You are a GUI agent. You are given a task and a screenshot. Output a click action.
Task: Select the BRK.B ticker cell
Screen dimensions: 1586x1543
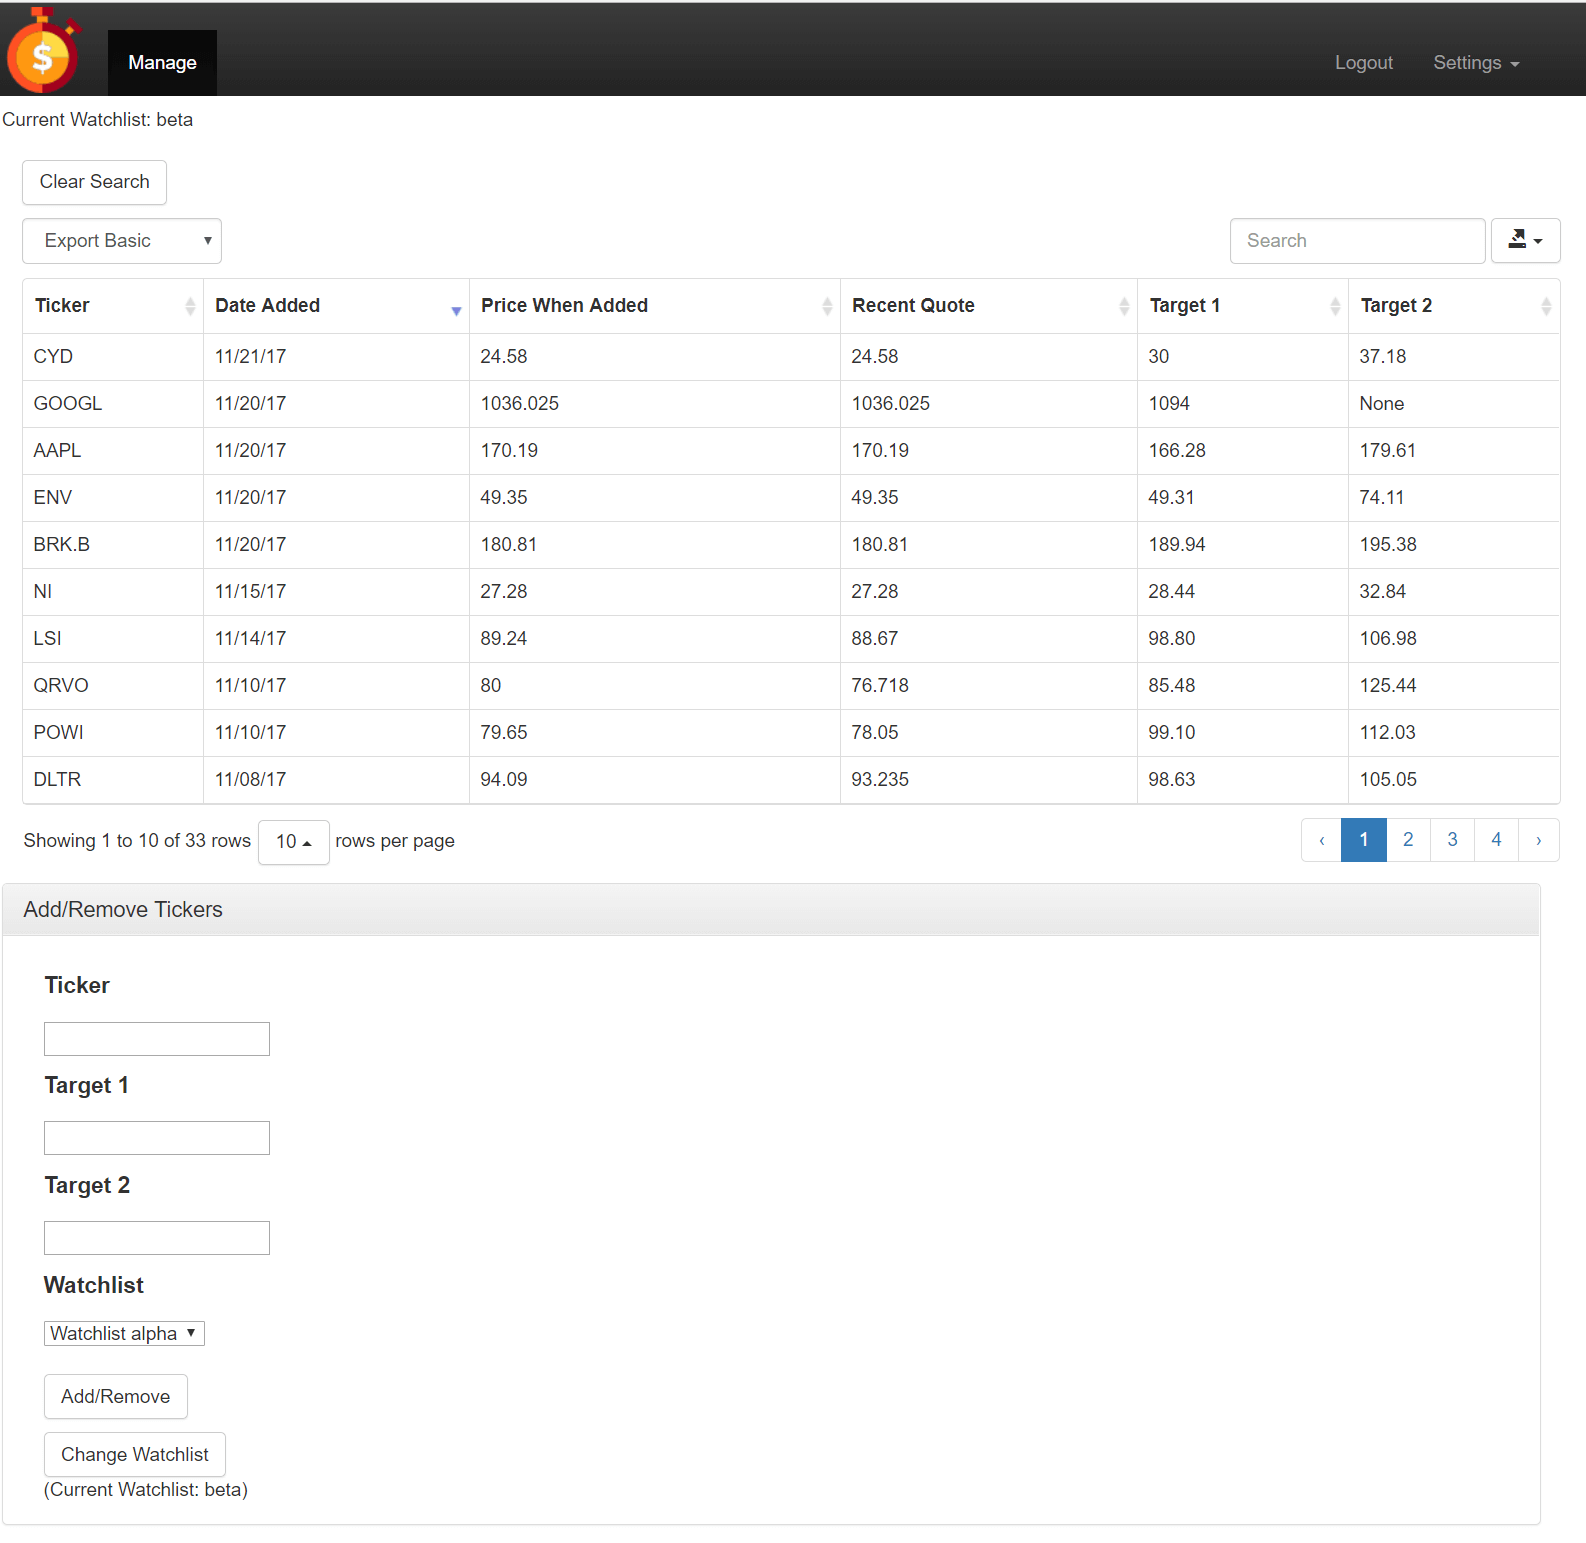tap(113, 545)
